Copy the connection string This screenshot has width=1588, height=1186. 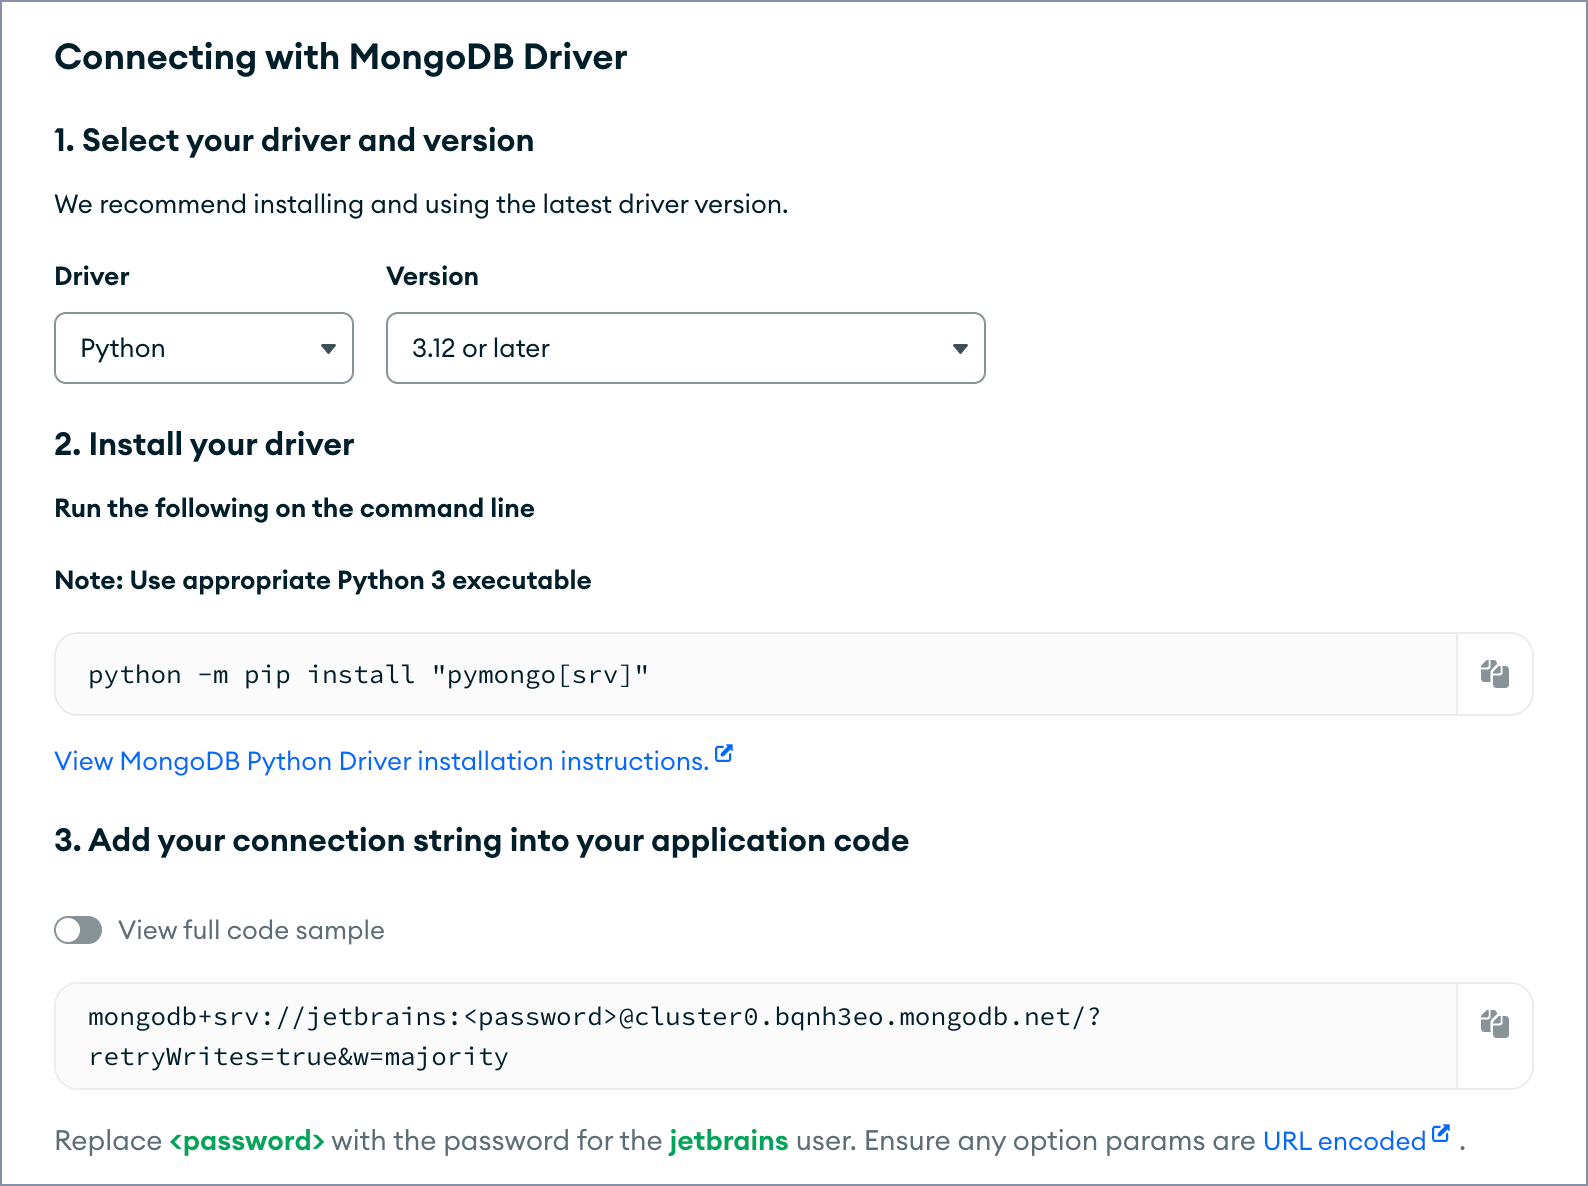(x=1495, y=1024)
